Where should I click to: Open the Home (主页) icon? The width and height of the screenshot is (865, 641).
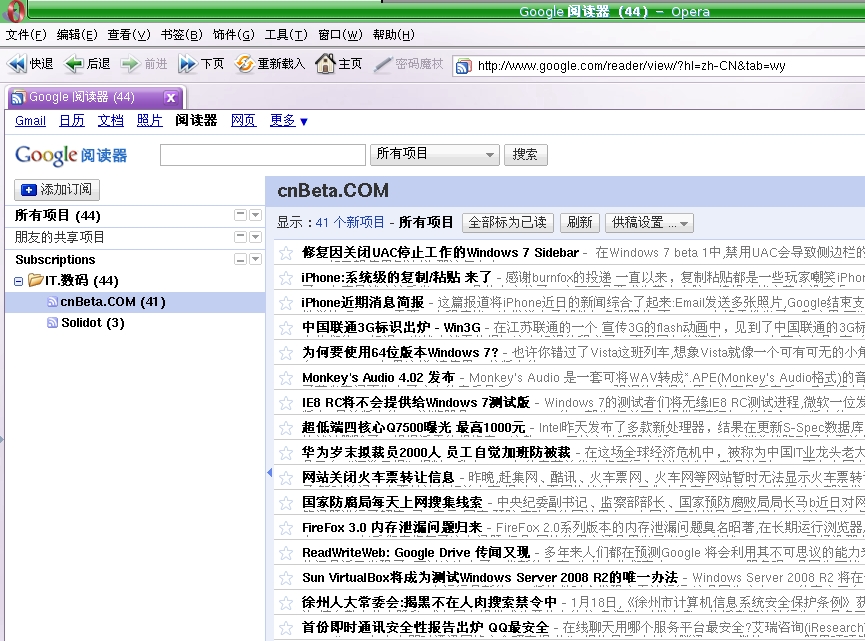(325, 64)
